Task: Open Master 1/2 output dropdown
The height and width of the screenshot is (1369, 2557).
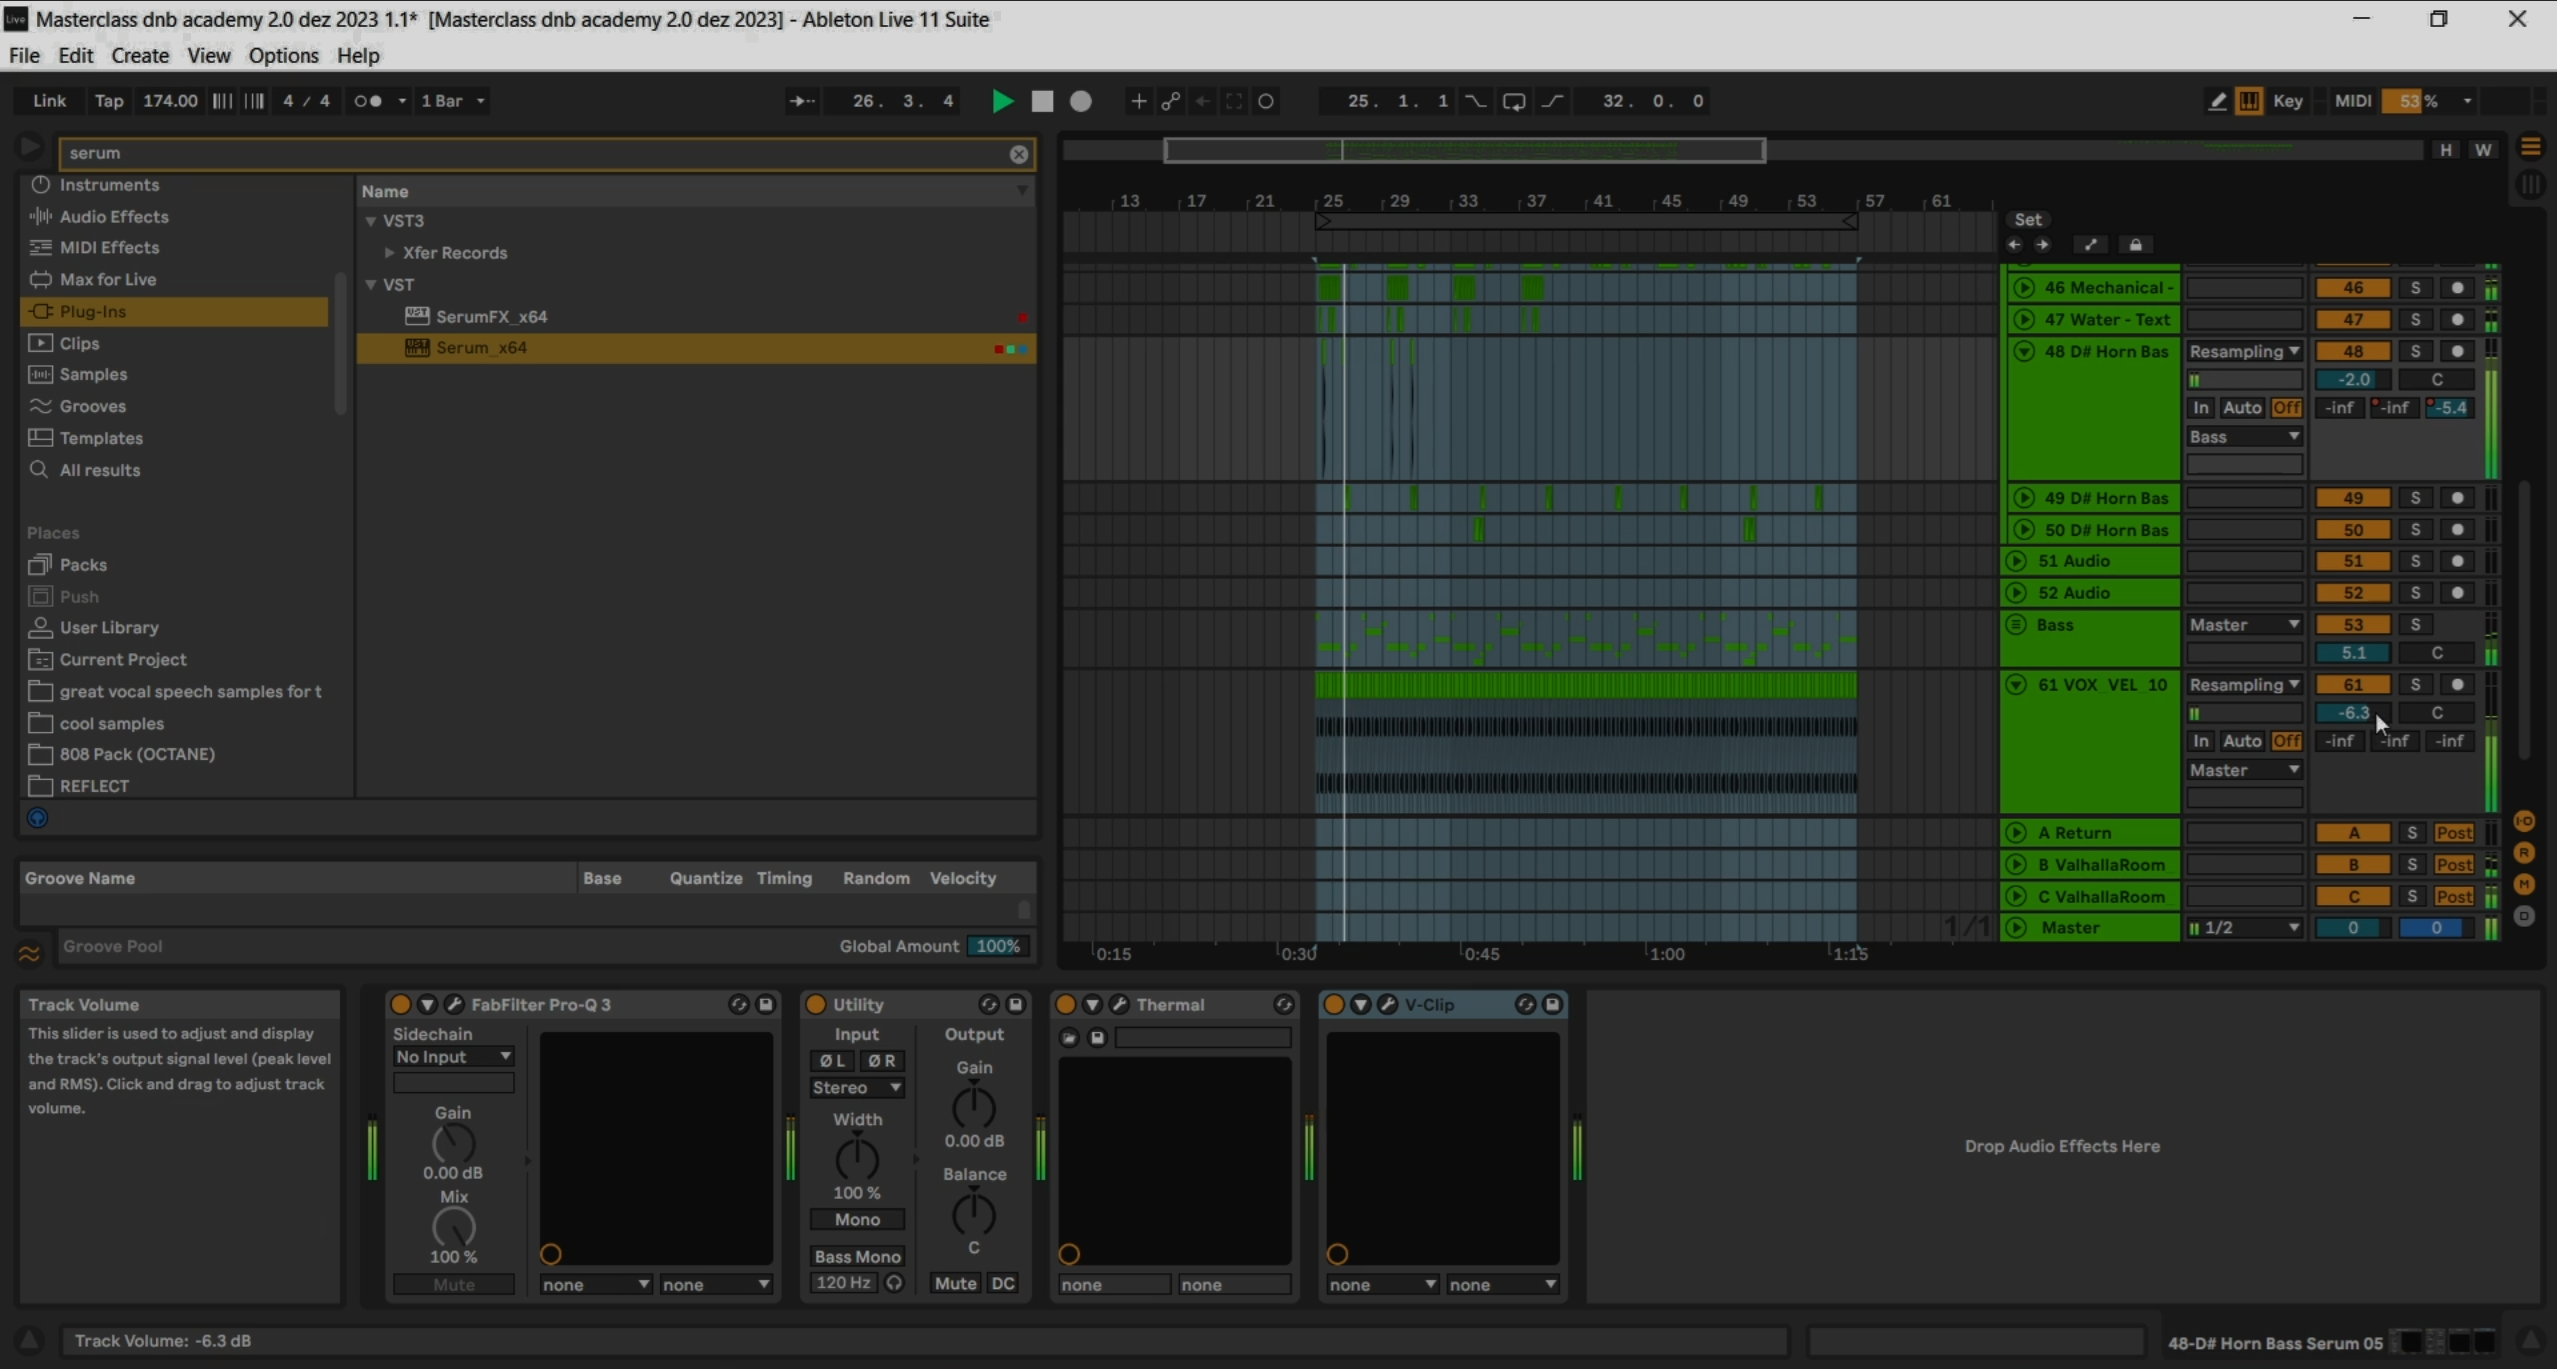Action: pyautogui.click(x=2244, y=928)
